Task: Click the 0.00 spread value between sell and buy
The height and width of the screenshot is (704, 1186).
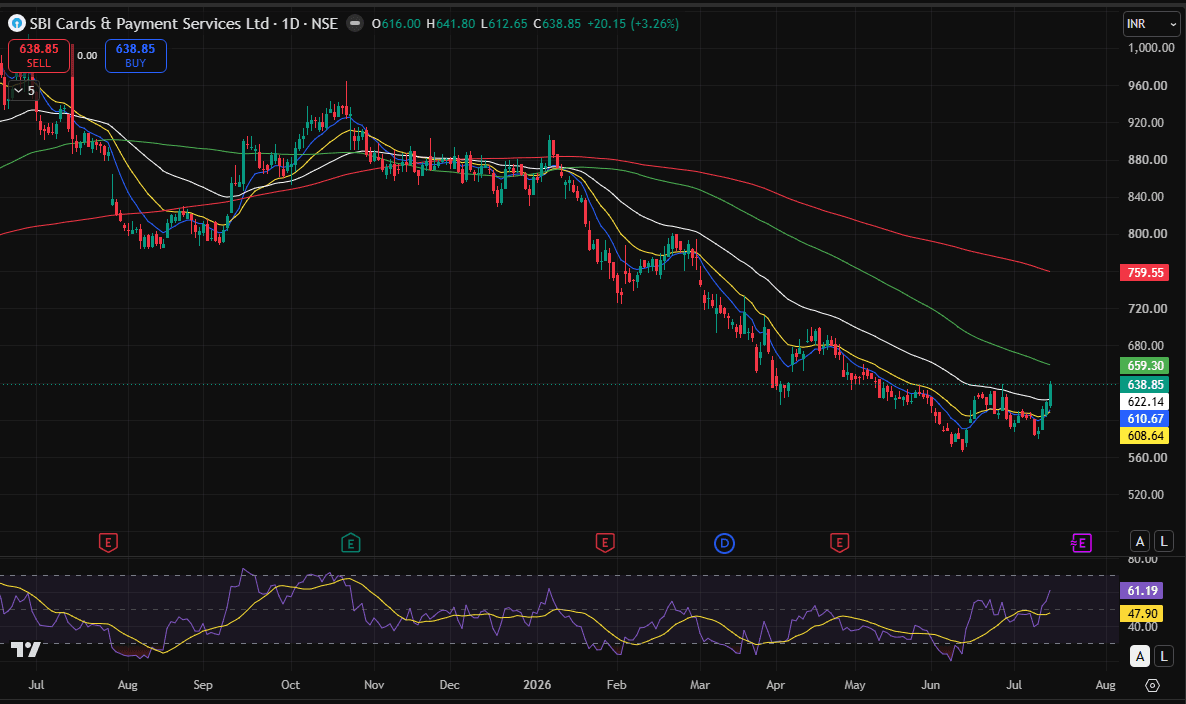Action: click(87, 55)
